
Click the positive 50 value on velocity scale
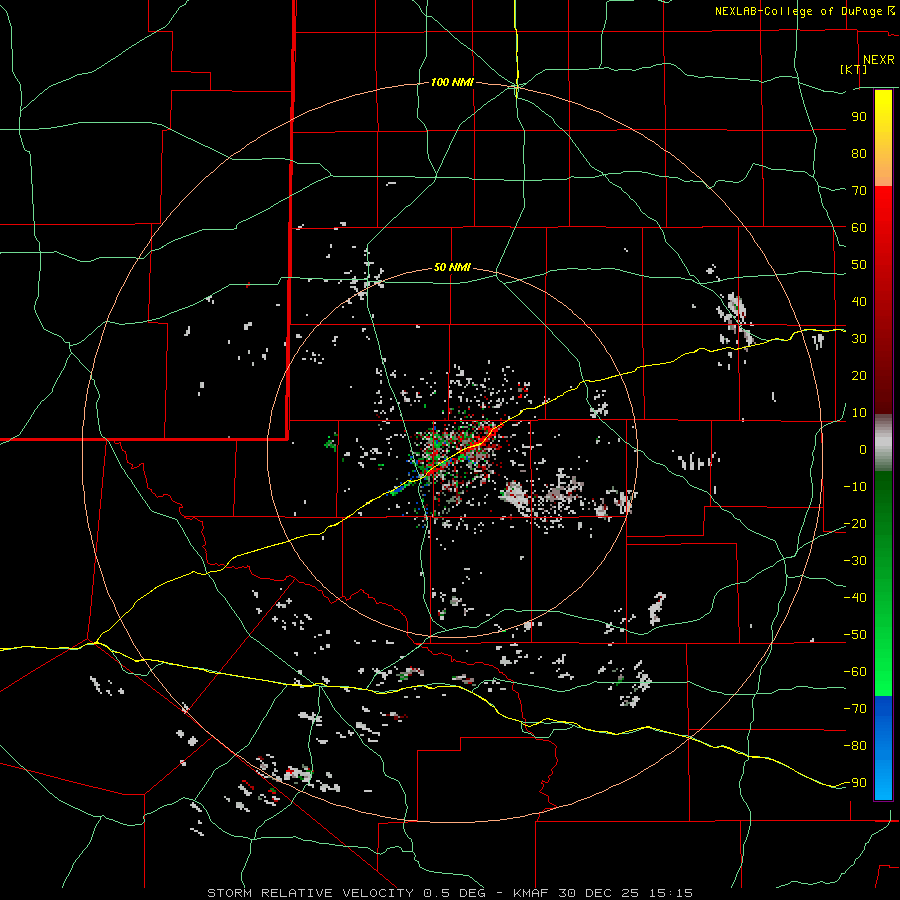click(x=859, y=265)
